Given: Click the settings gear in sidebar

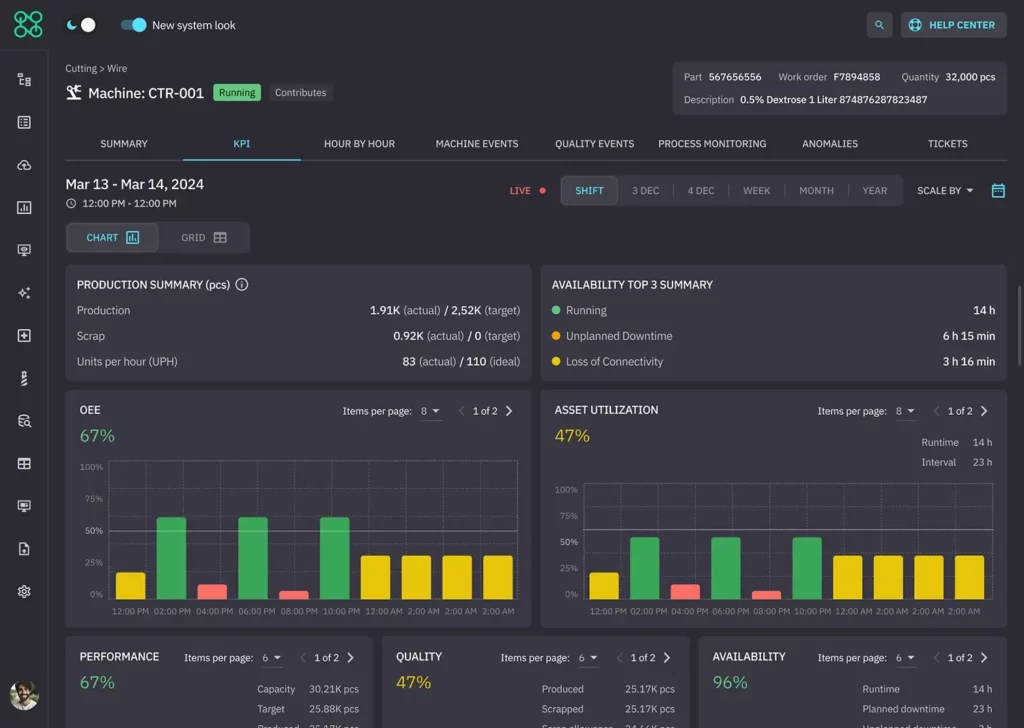Looking at the screenshot, I should coord(24,591).
